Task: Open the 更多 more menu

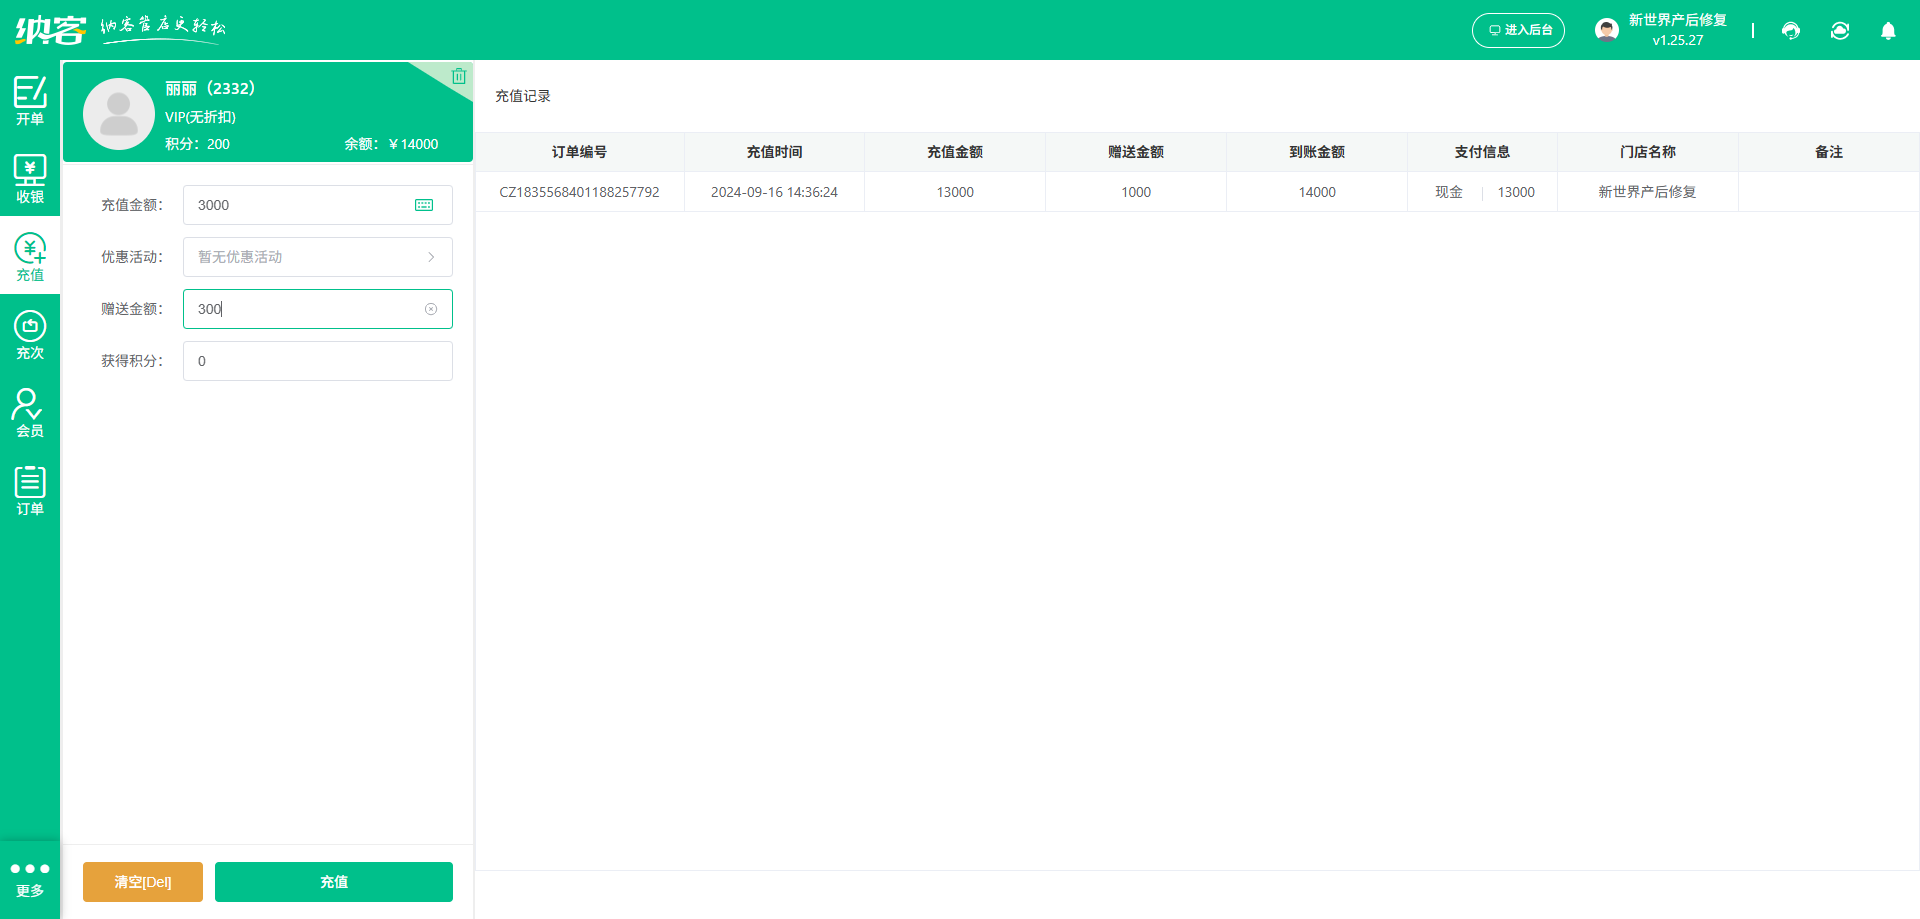Action: point(30,879)
